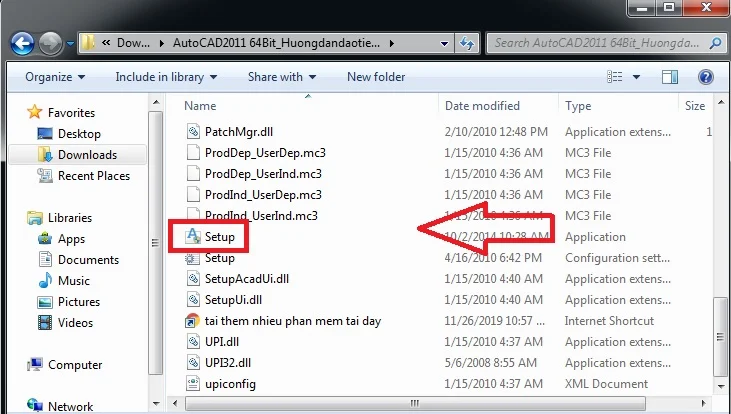
Task: Click the Forward navigation arrow button
Action: tap(50, 44)
